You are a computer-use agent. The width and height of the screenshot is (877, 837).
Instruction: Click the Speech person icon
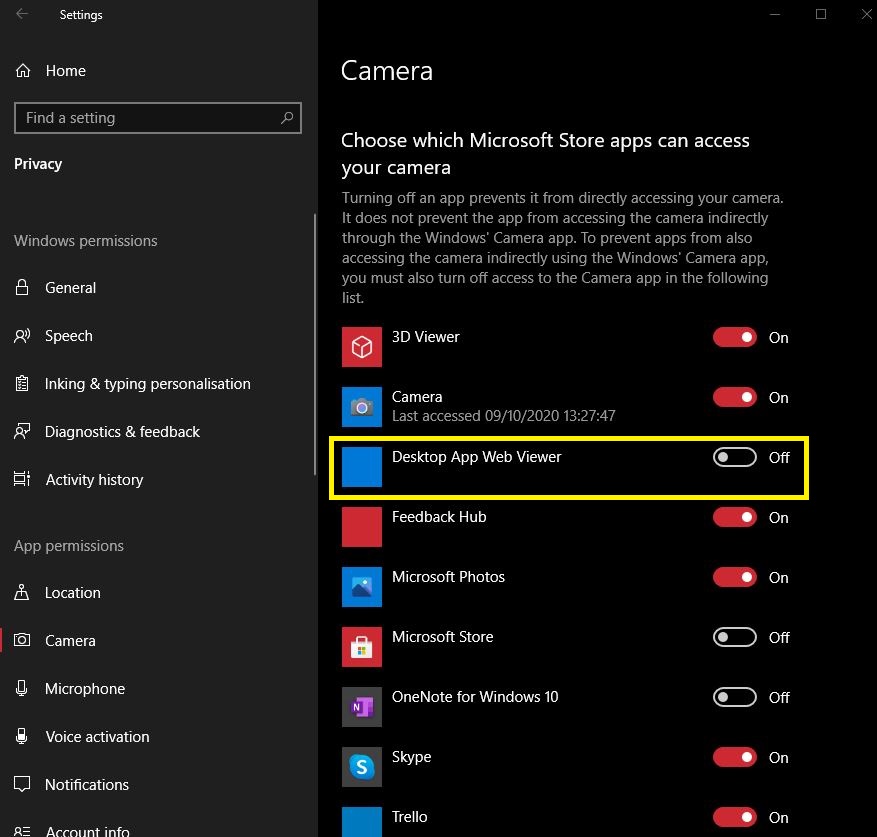22,336
